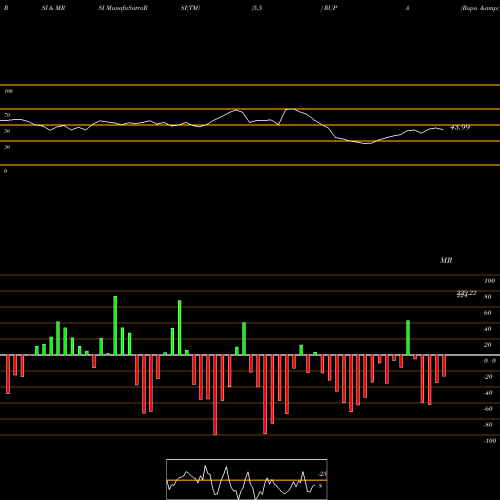Click the -80 label on MR axis
Screen dimensions: 500x500
pos(488,425)
